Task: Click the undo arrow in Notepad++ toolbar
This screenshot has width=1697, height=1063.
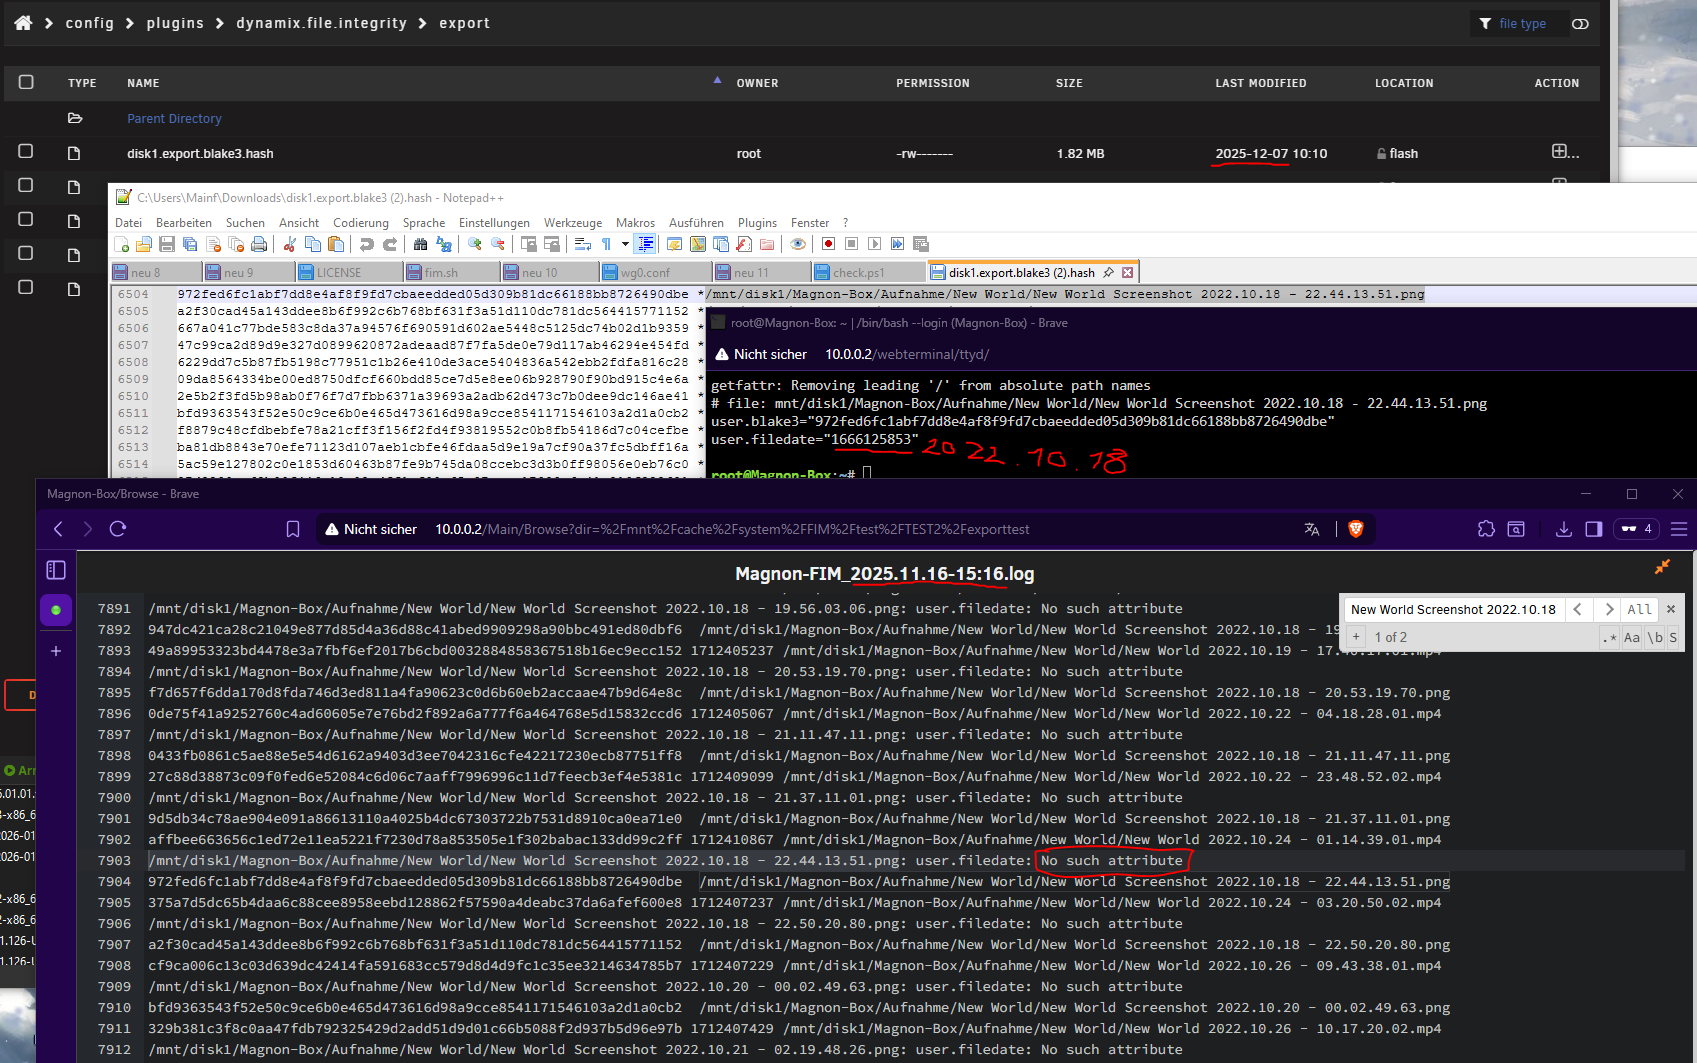Action: pos(366,244)
